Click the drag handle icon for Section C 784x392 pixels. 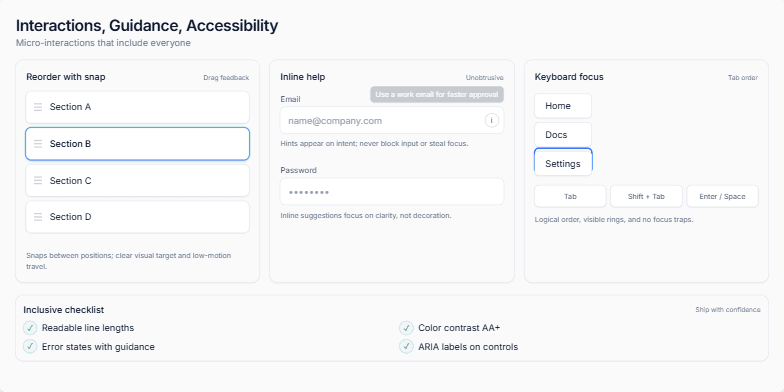click(x=38, y=180)
